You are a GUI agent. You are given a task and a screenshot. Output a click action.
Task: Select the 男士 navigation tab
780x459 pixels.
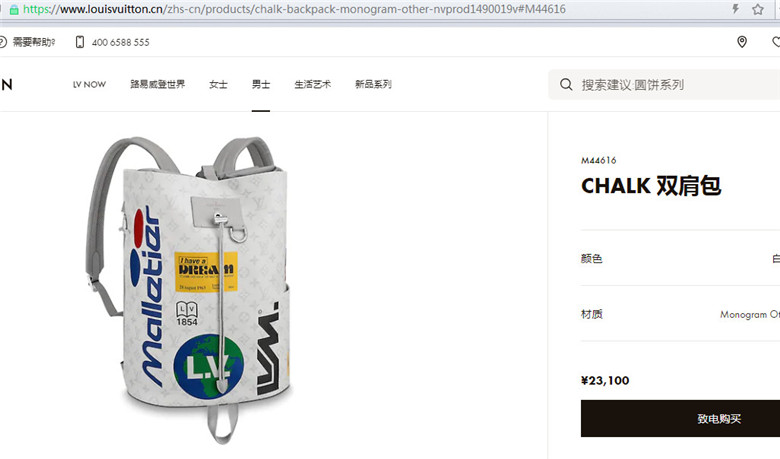tap(261, 85)
